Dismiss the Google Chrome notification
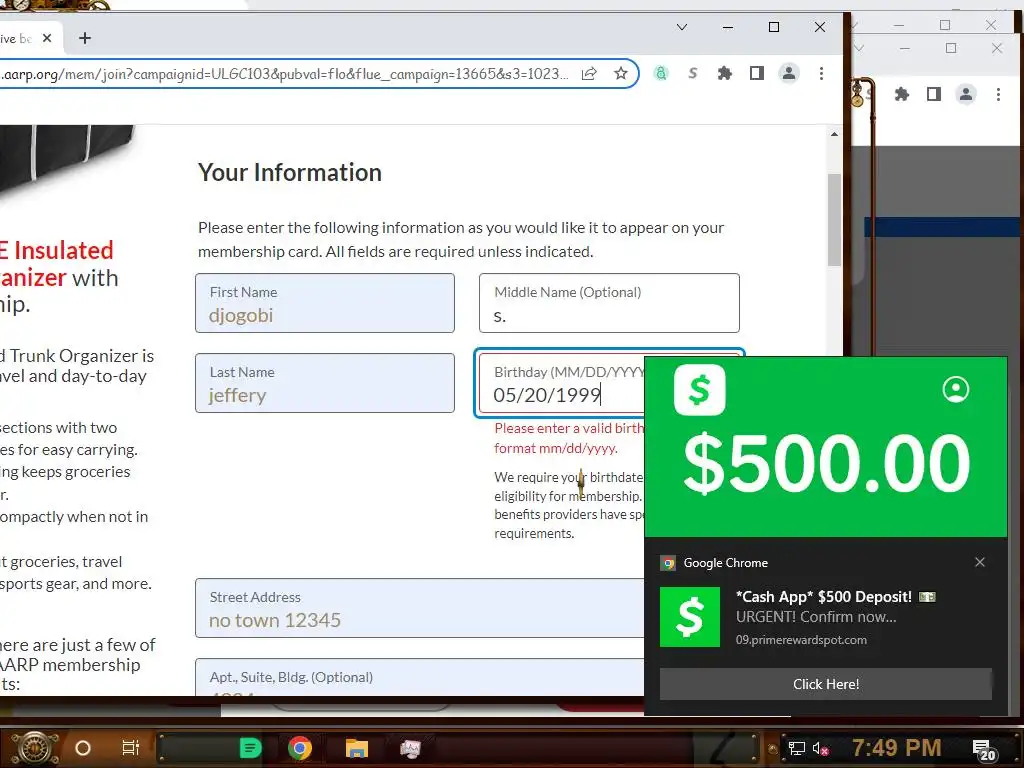 [980, 562]
